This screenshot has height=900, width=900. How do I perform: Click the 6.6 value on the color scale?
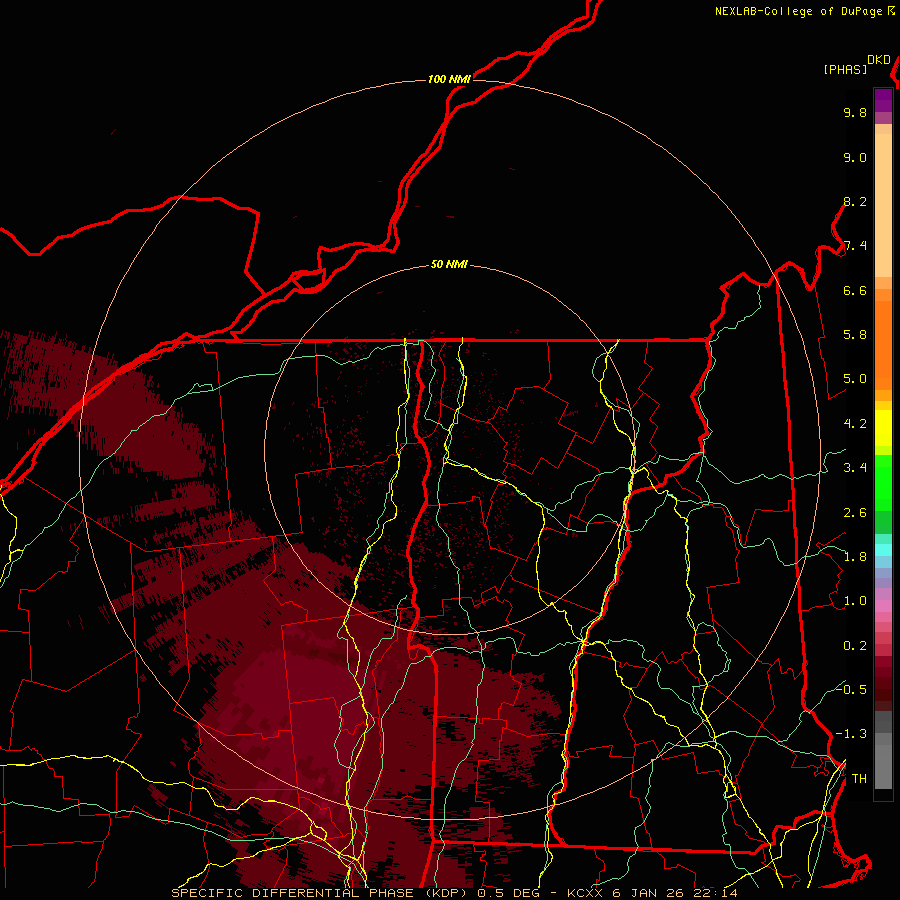(855, 290)
